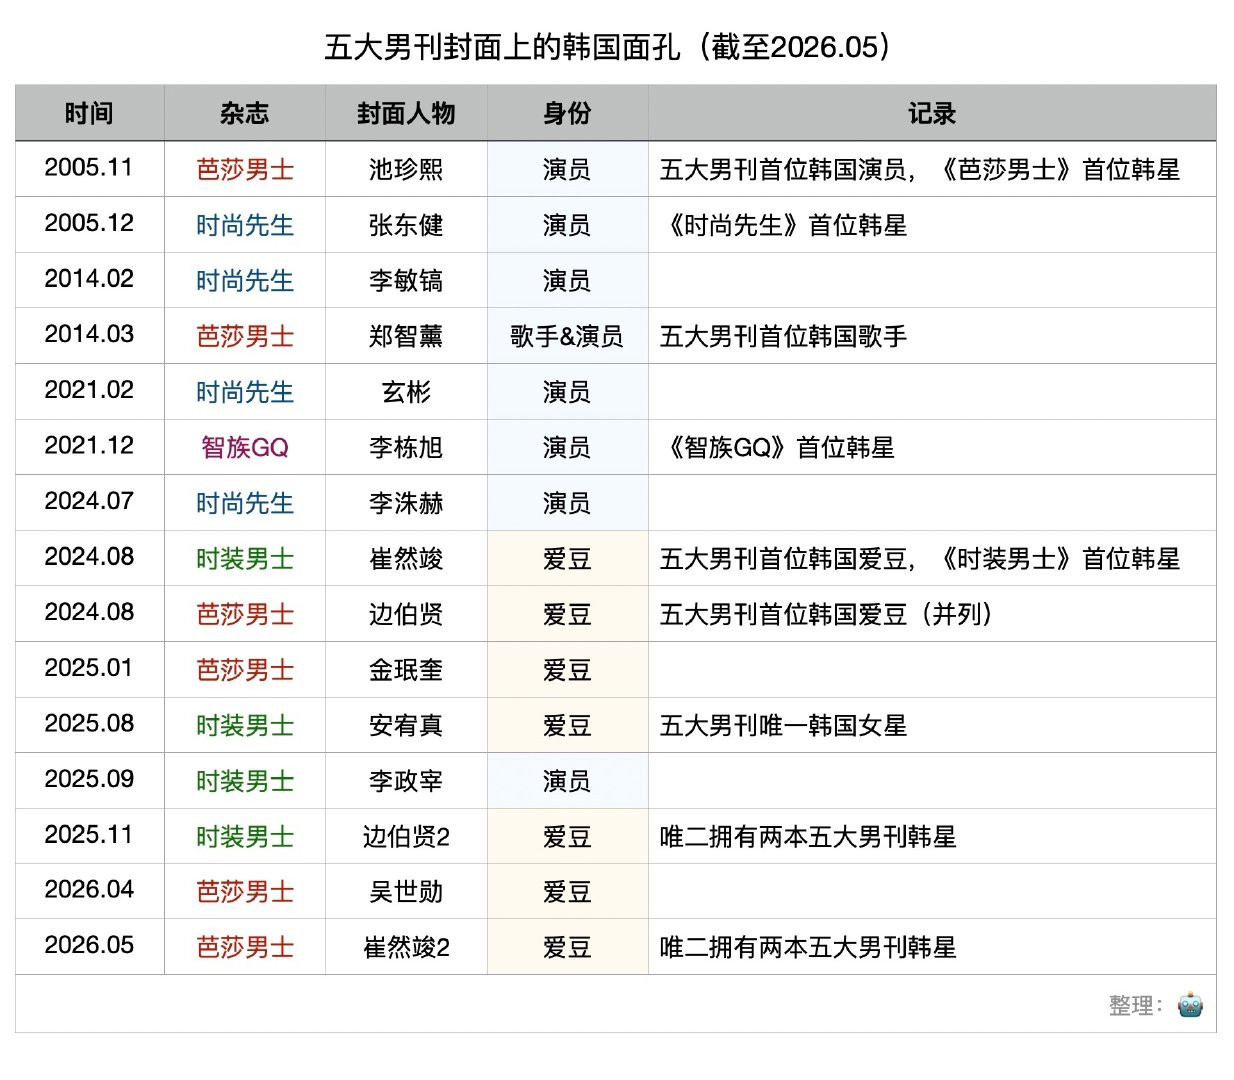The height and width of the screenshot is (1080, 1234).
Task: Click 芭莎男士 in the 2005.11 row
Action: 245,169
